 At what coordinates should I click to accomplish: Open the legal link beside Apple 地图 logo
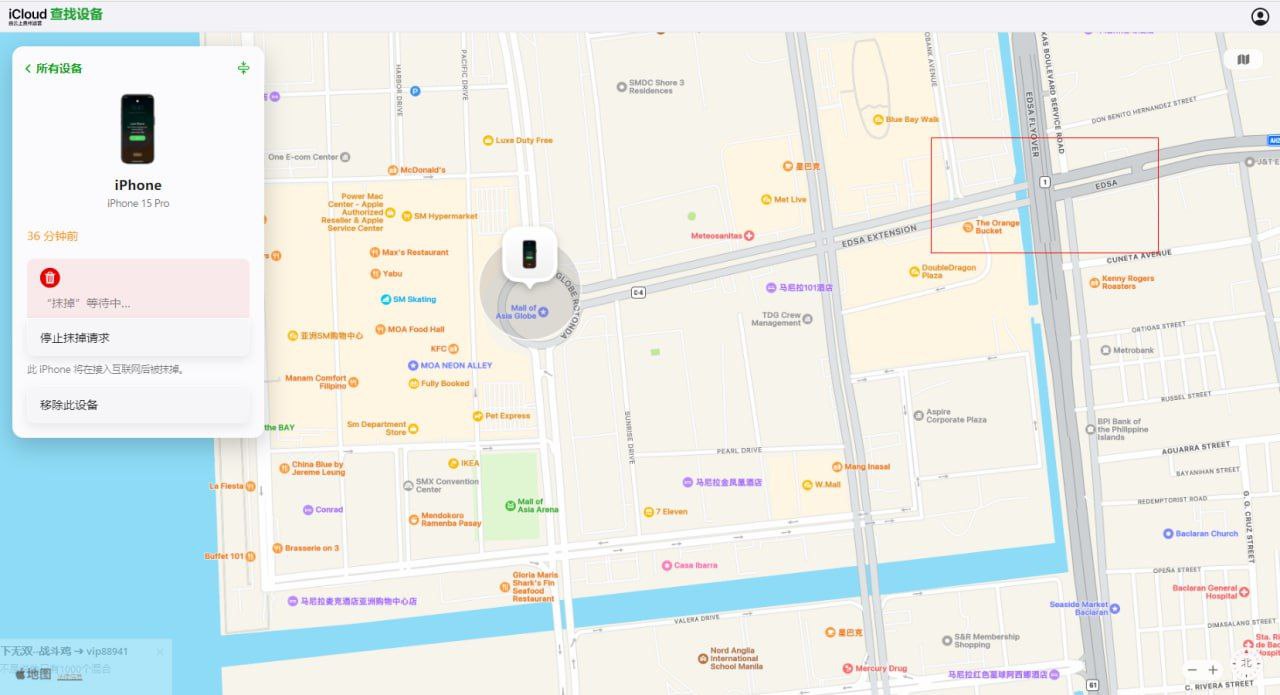click(x=69, y=677)
